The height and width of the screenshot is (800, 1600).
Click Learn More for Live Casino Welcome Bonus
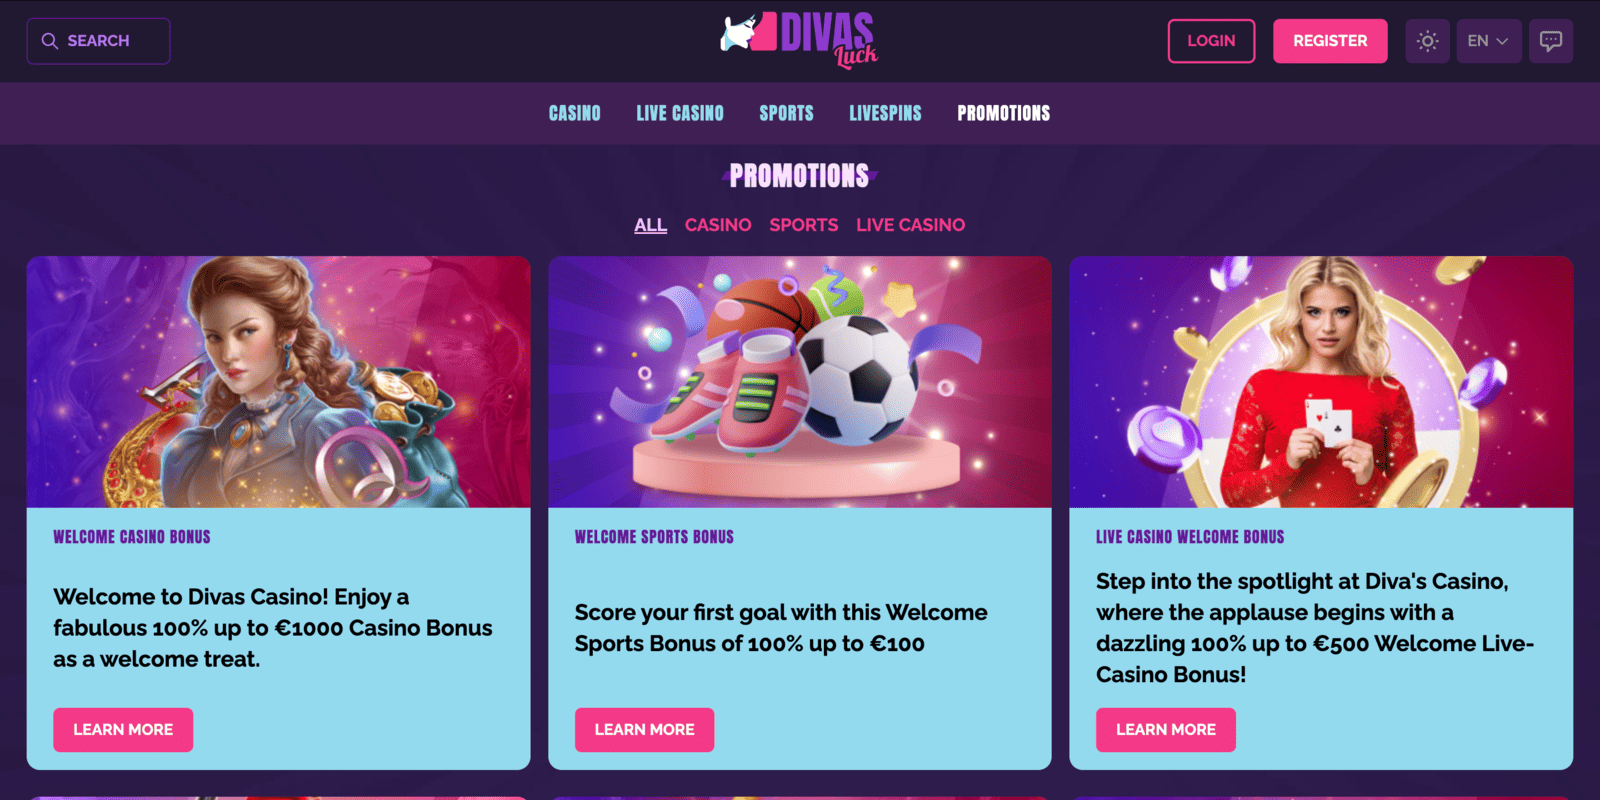coord(1166,730)
